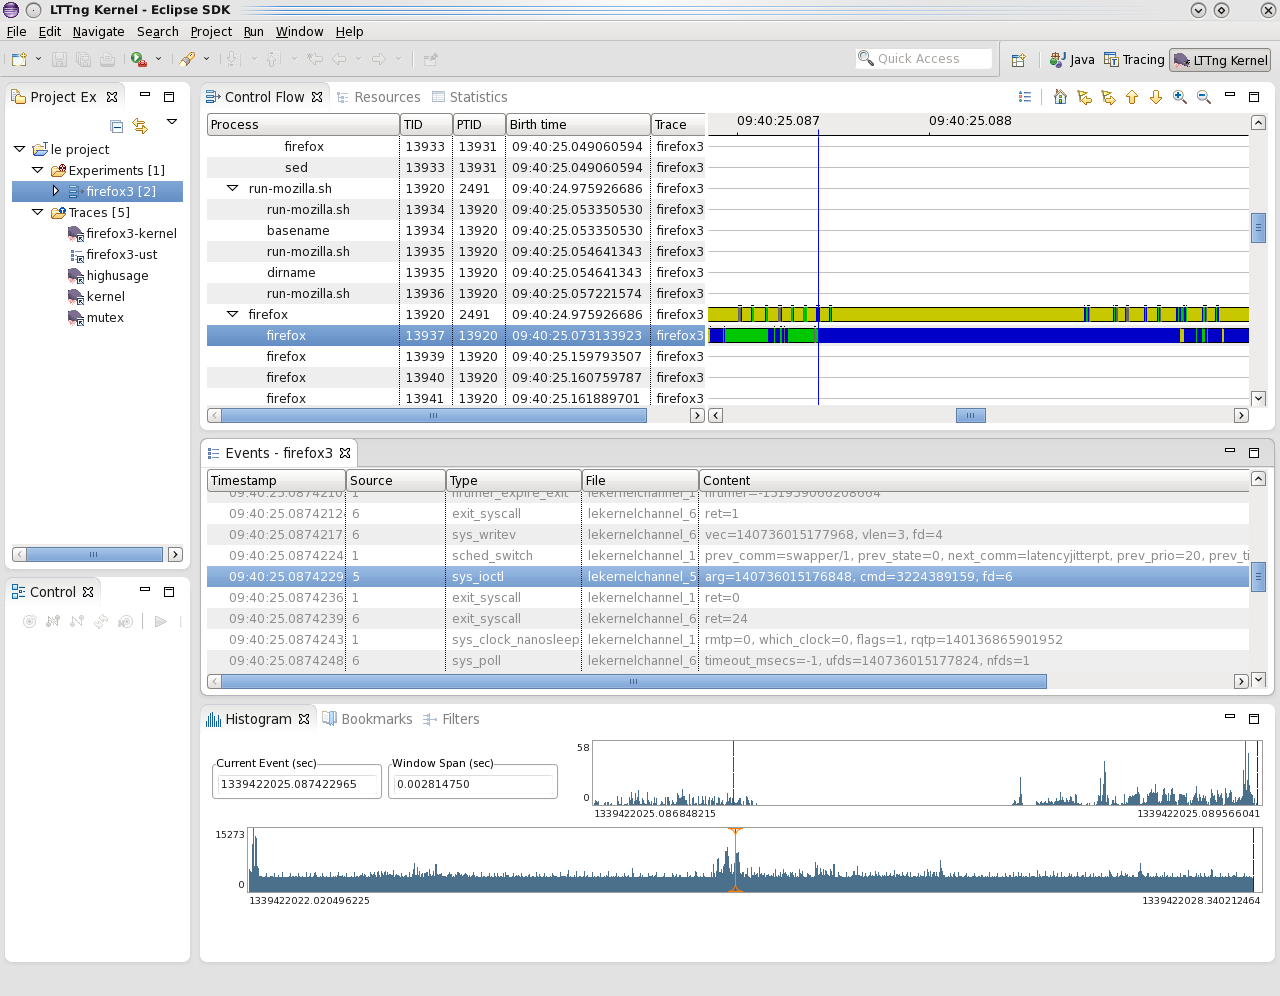Viewport: 1280px width, 996px height.
Task: Click the Control Flow horizontal timeline scrollbar thumb
Action: pos(971,415)
